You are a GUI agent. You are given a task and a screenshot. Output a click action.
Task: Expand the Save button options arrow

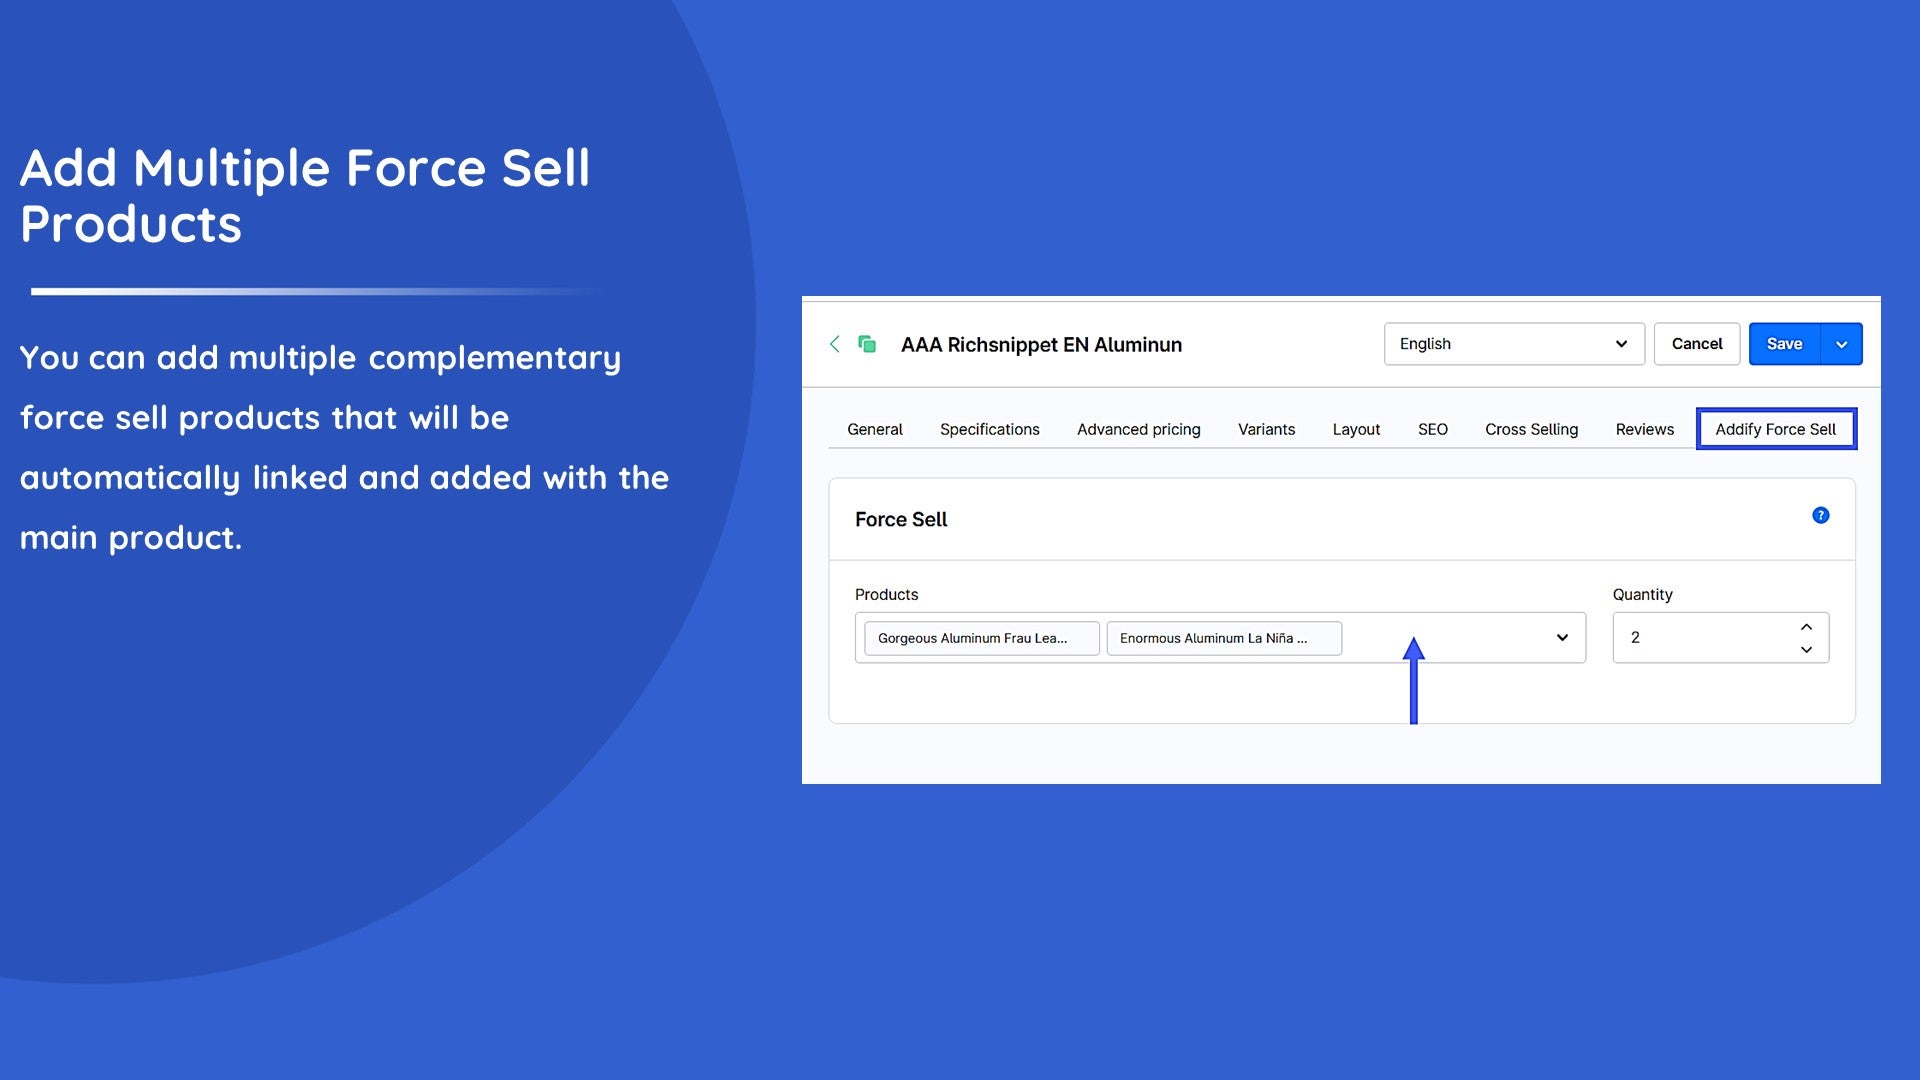pos(1841,344)
